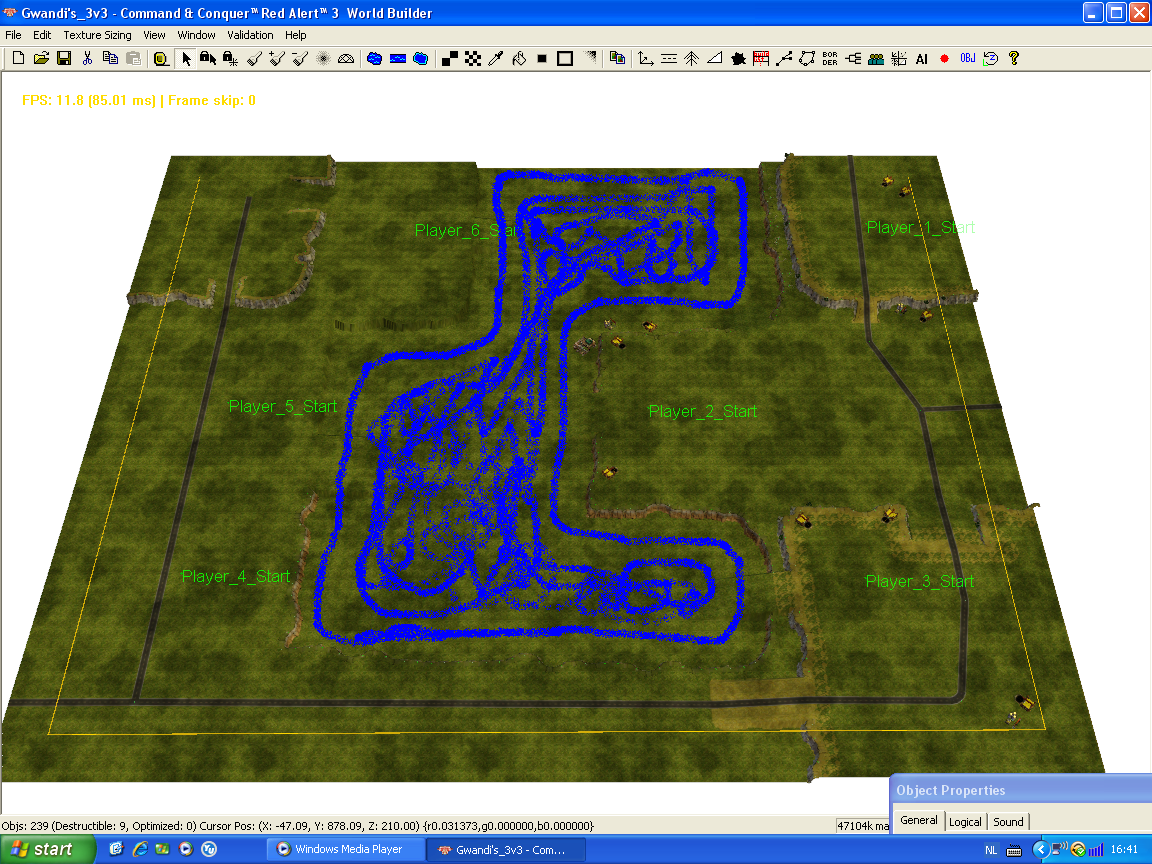
Task: Select the Player_5_Start waypoint label
Action: [283, 406]
